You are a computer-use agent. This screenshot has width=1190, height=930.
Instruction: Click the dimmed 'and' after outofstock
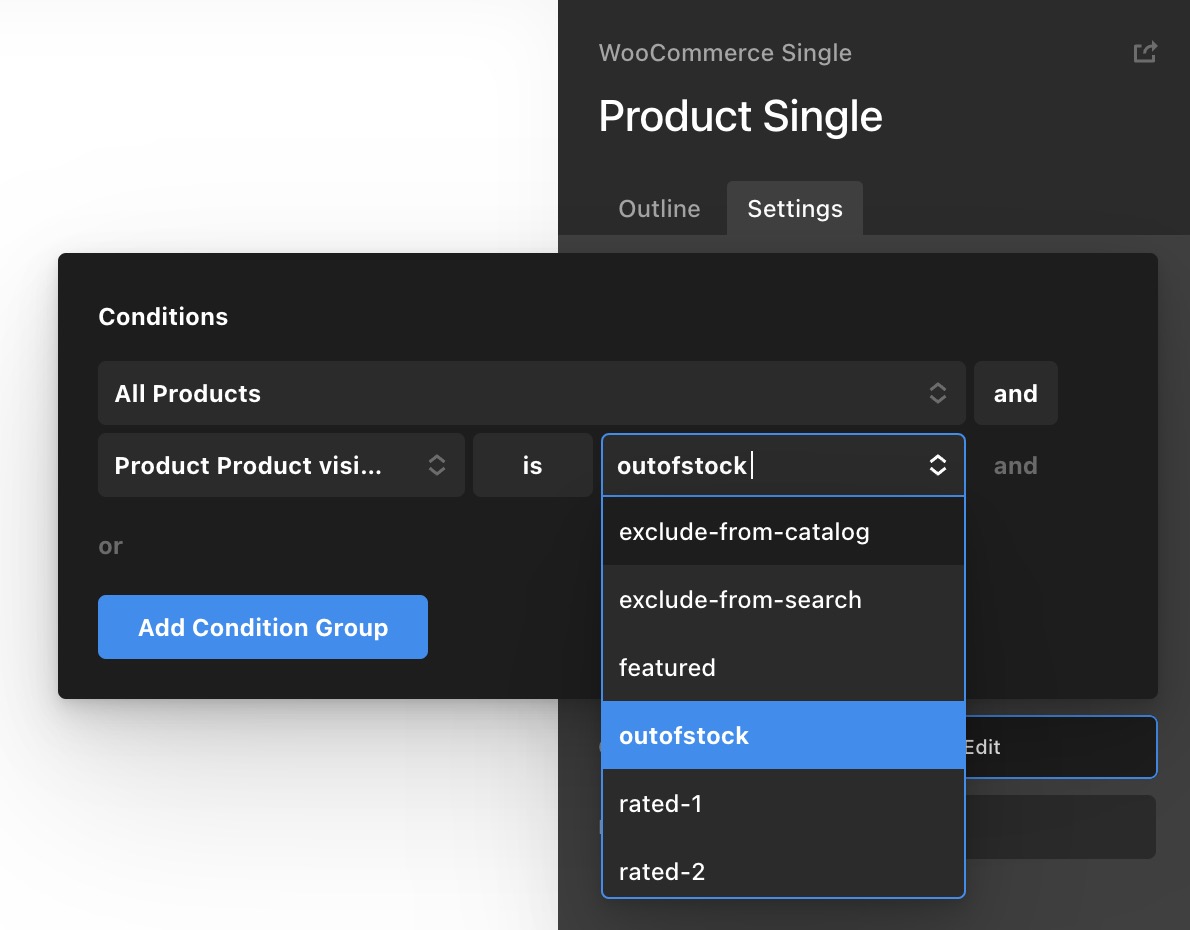point(1015,465)
